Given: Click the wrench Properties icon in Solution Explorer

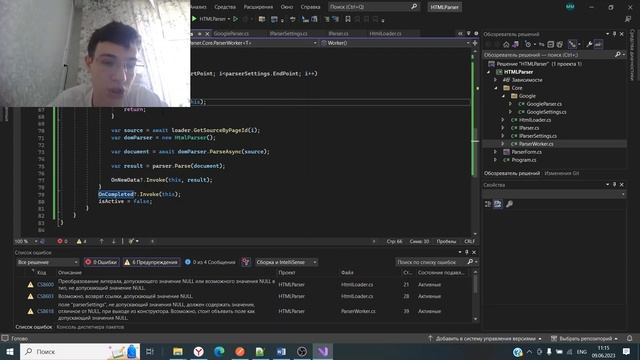Looking at the screenshot, I should point(589,44).
